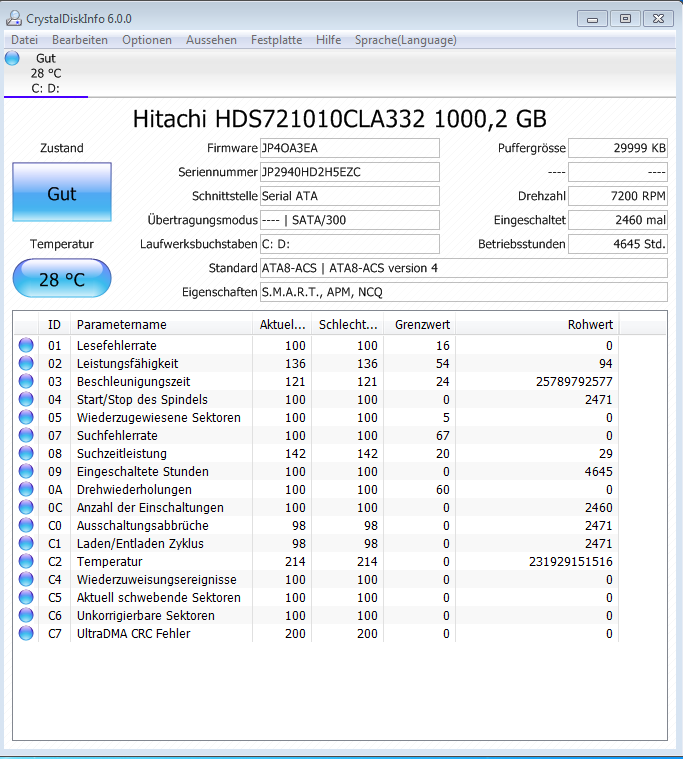Click status orb for Aktuell schwebende Sektoren
The image size is (683, 759).
[x=26, y=597]
